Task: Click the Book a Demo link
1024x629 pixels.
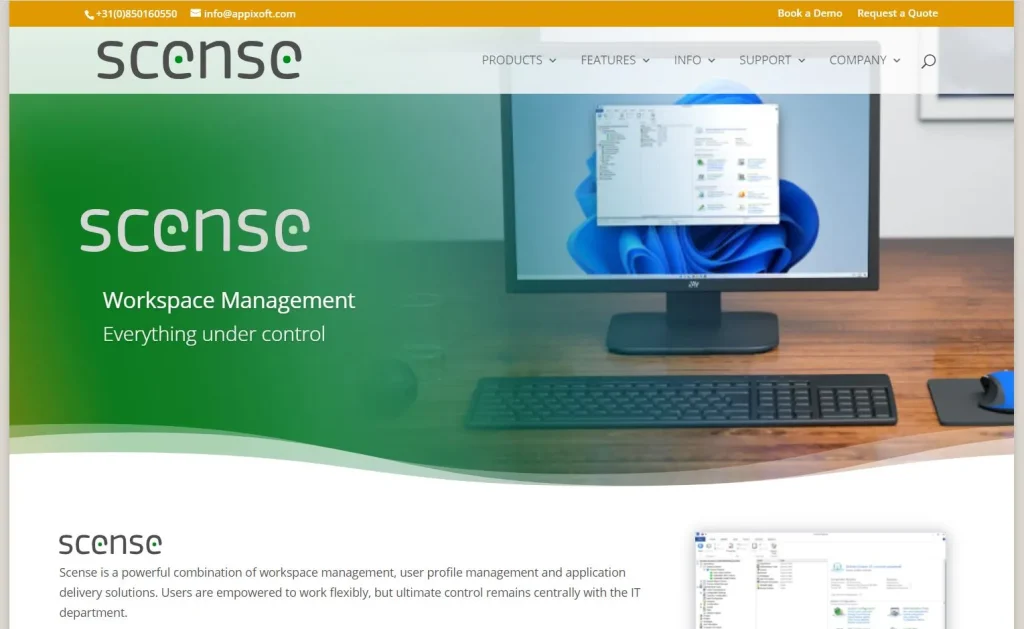Action: (809, 13)
